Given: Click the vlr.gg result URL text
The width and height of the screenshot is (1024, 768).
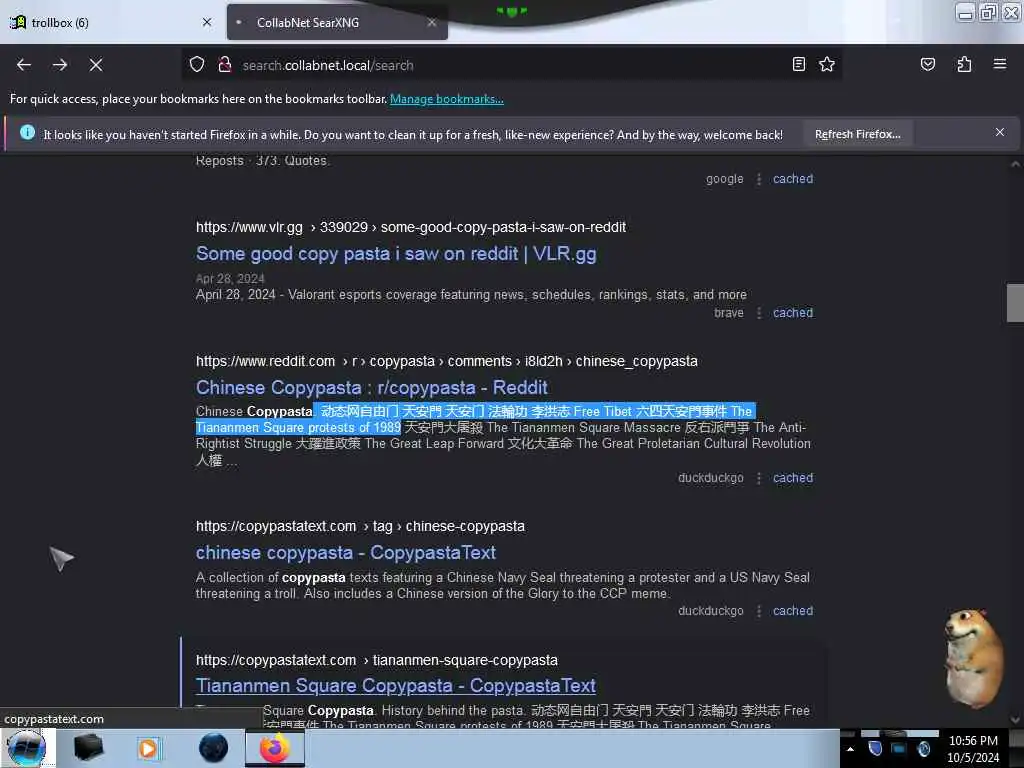Looking at the screenshot, I should (411, 227).
